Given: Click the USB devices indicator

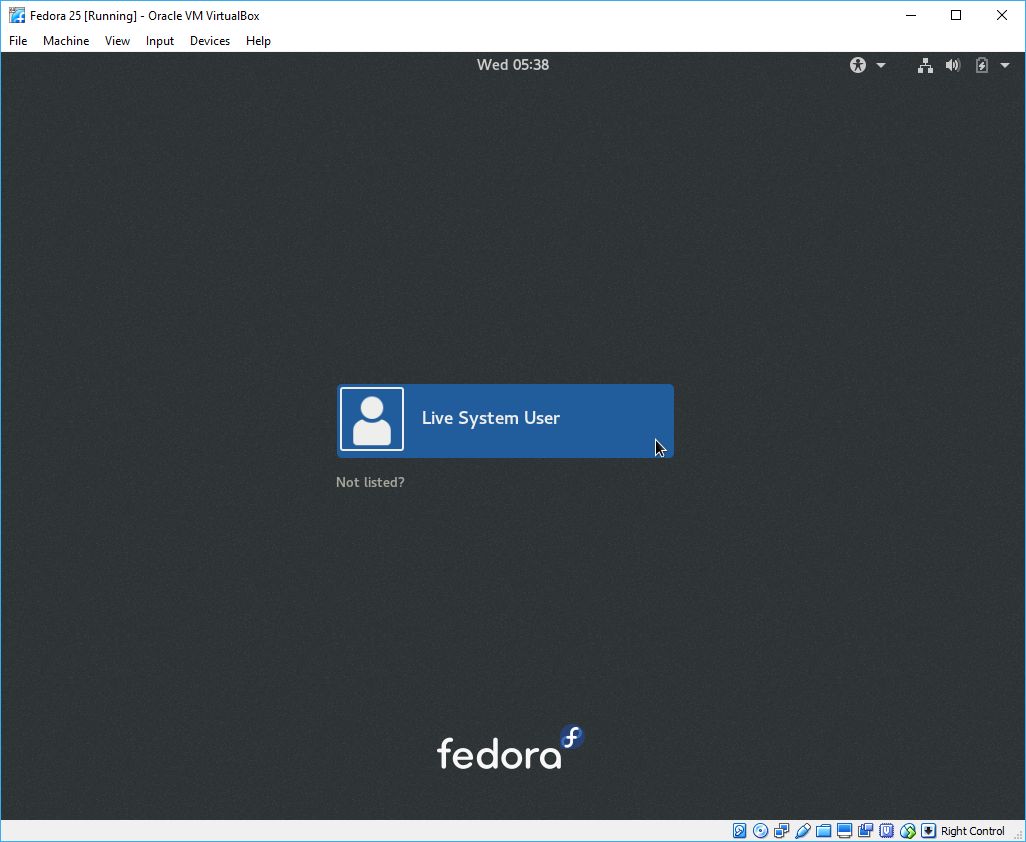Looking at the screenshot, I should click(802, 831).
